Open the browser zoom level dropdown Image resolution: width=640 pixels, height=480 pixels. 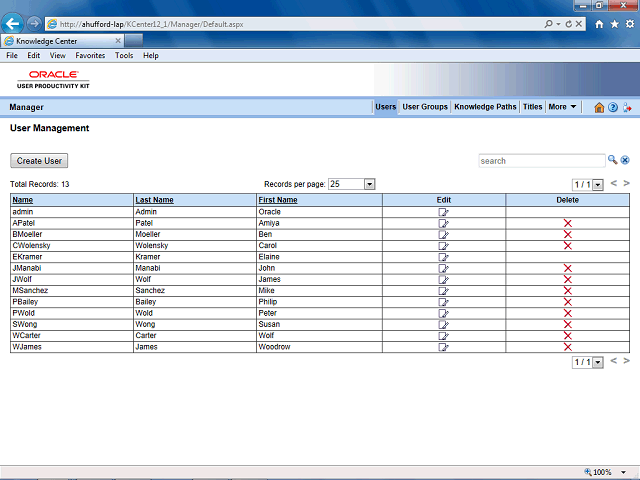[x=623, y=472]
